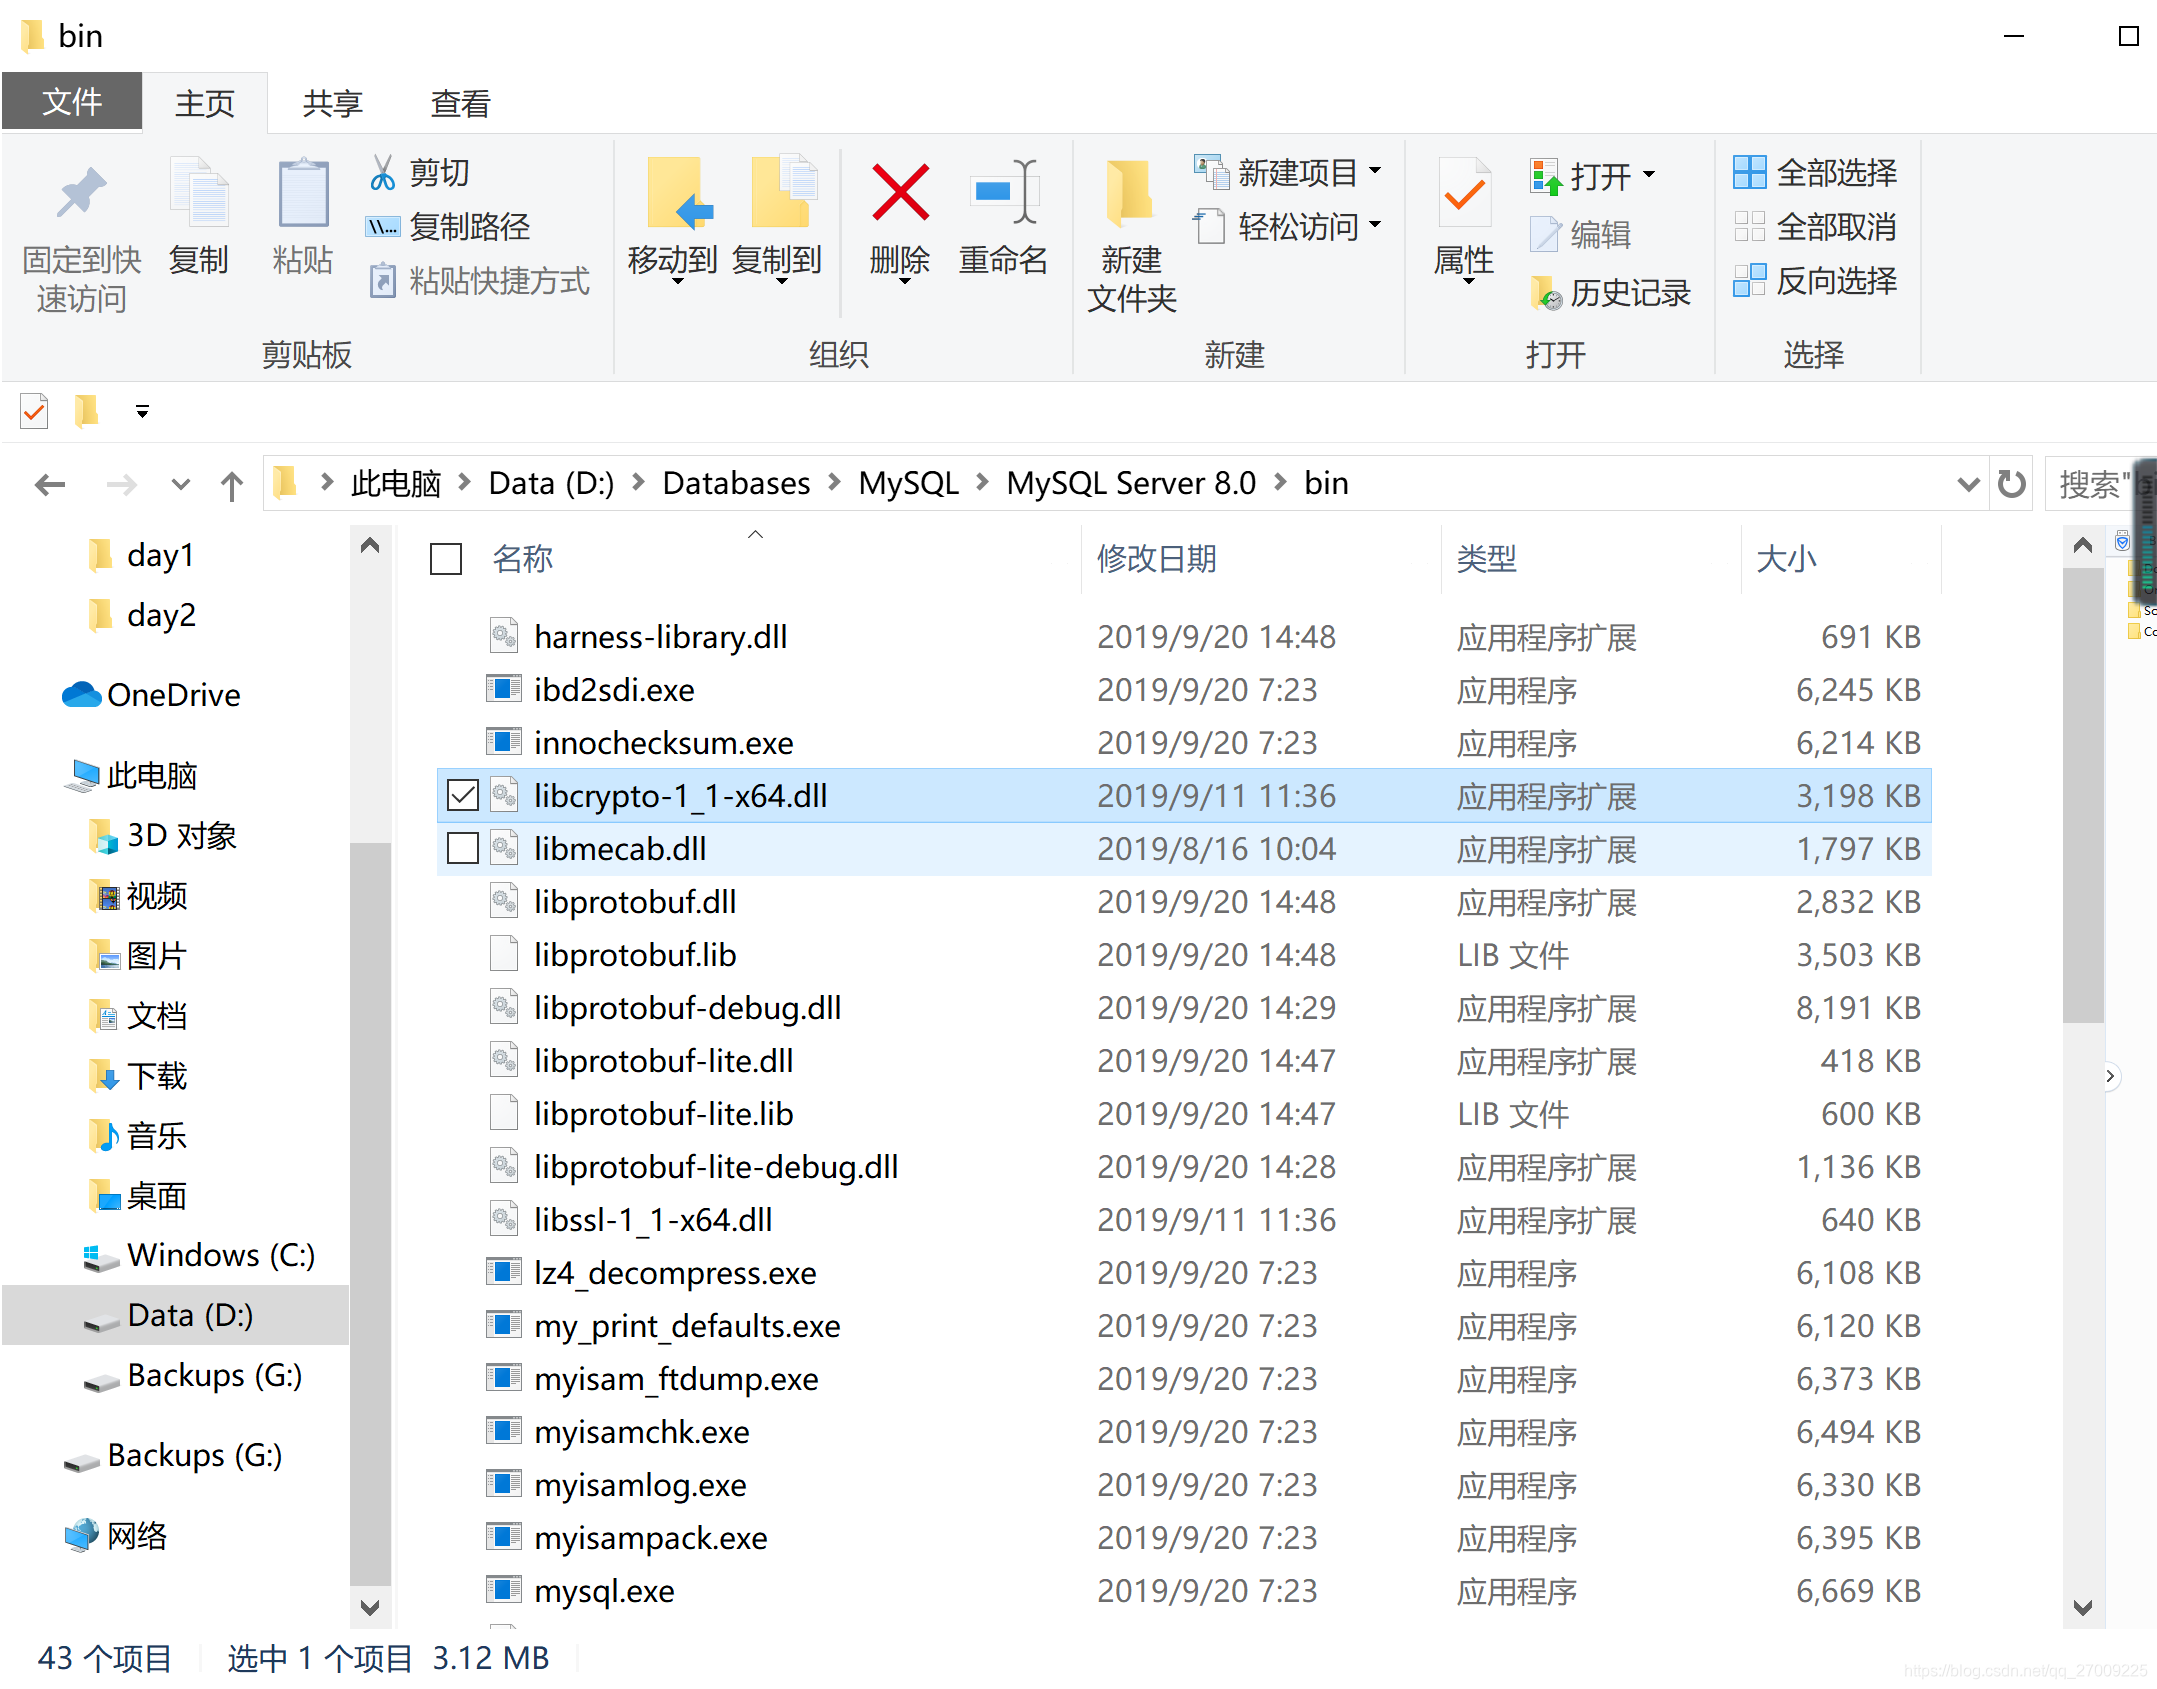
Task: Click Invert selection (反向选择) icon
Action: click(1749, 281)
